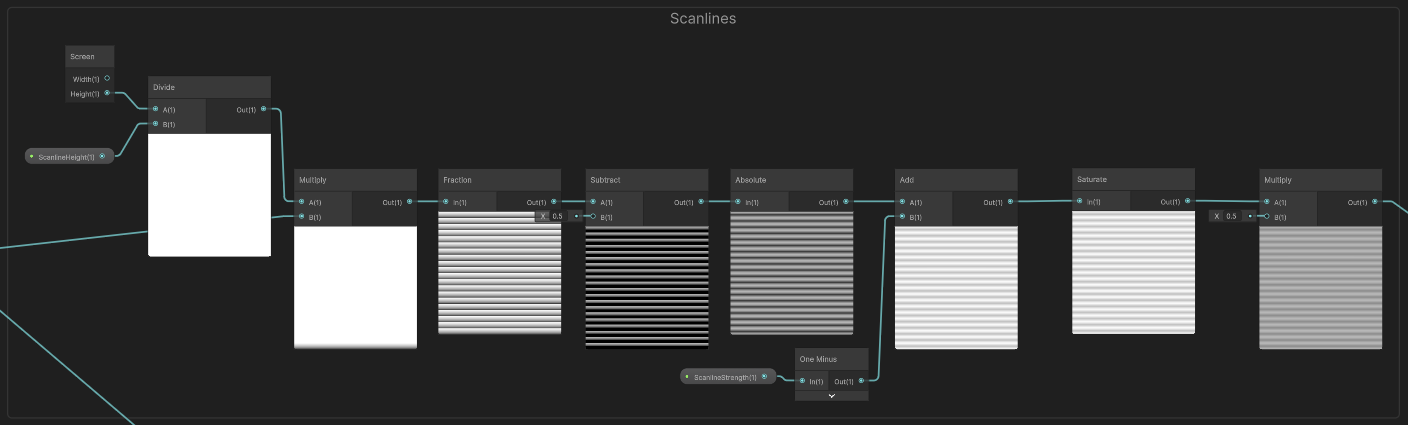
Task: Click the One Minus node Out port
Action: click(x=861, y=381)
